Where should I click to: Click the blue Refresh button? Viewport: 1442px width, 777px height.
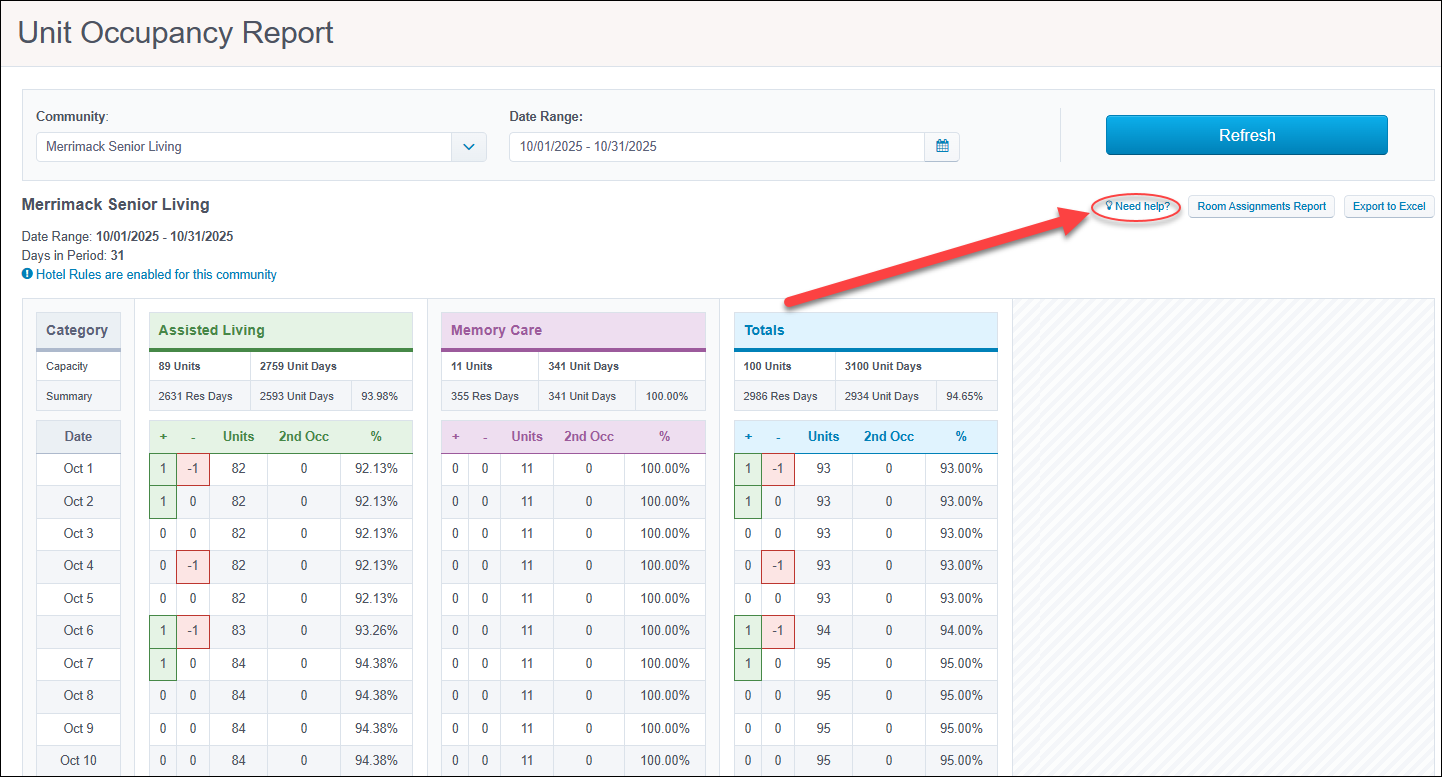(1247, 135)
